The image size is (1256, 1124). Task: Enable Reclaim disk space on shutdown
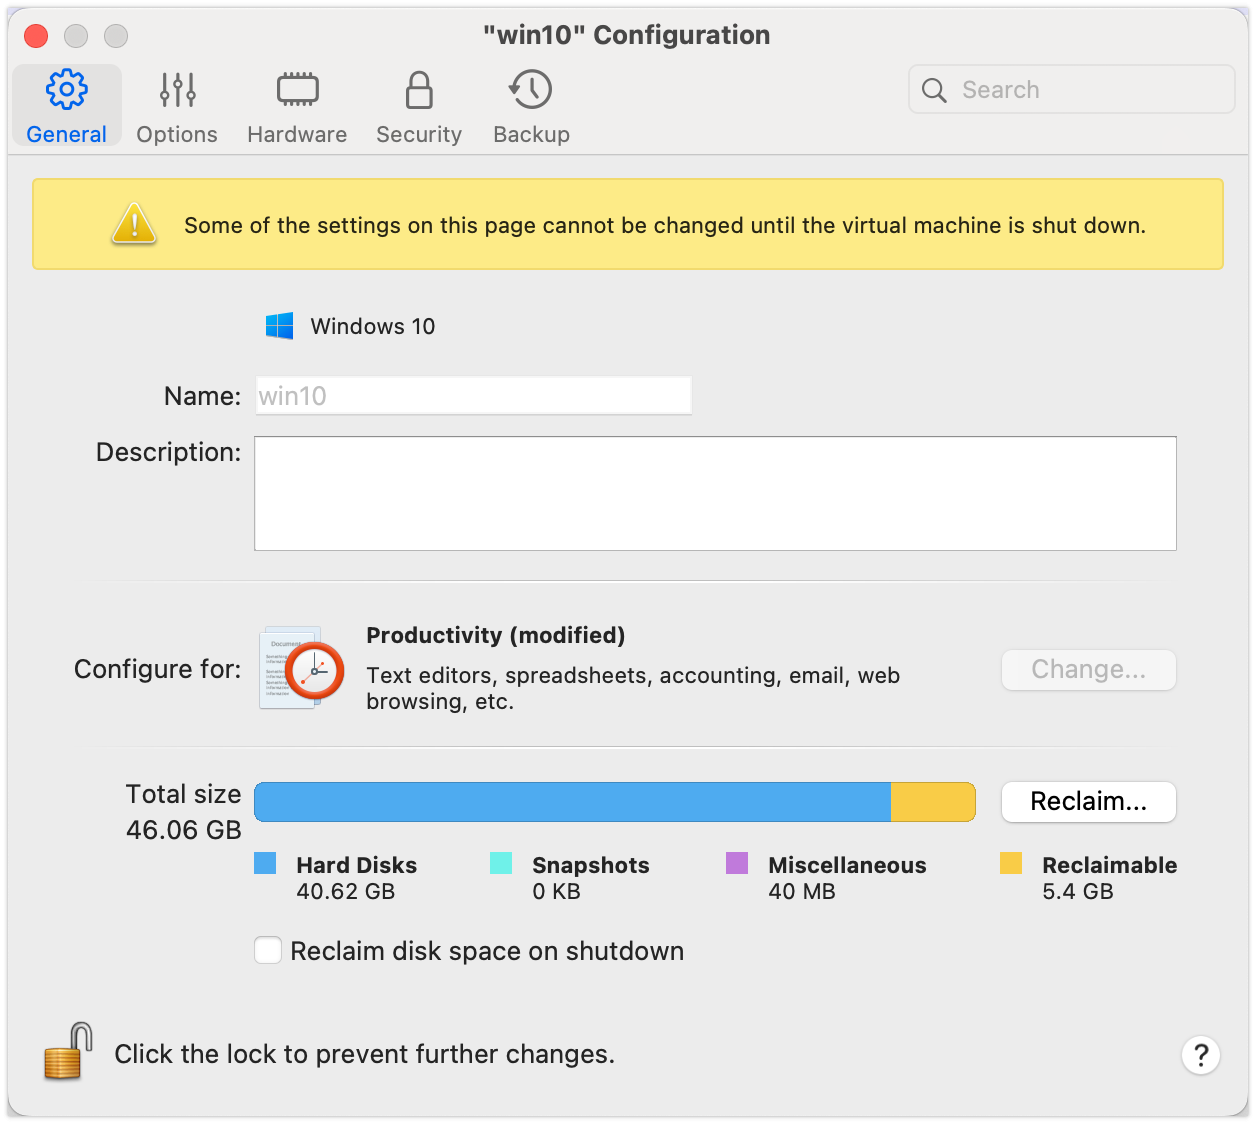(x=268, y=950)
